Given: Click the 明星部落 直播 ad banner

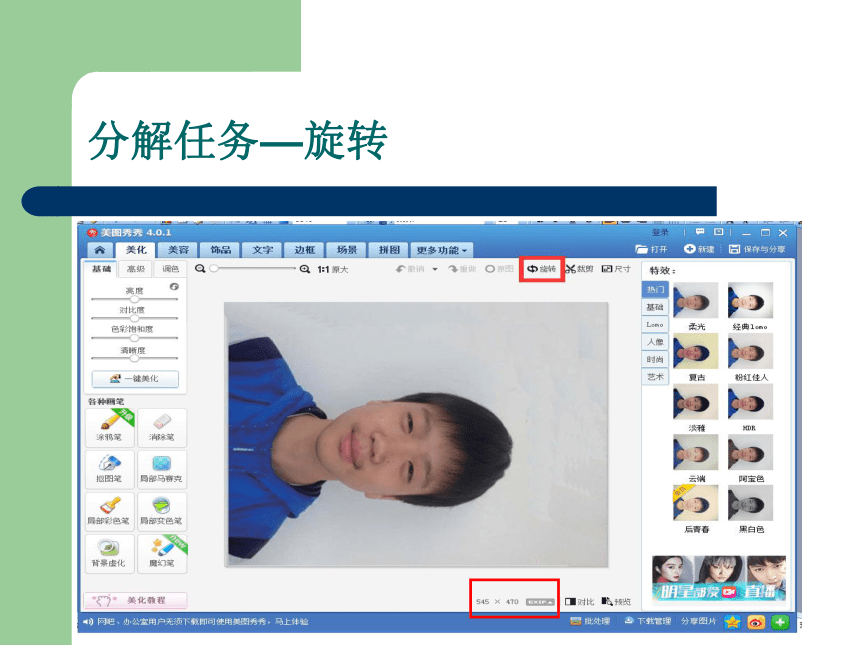Looking at the screenshot, I should click(x=719, y=578).
